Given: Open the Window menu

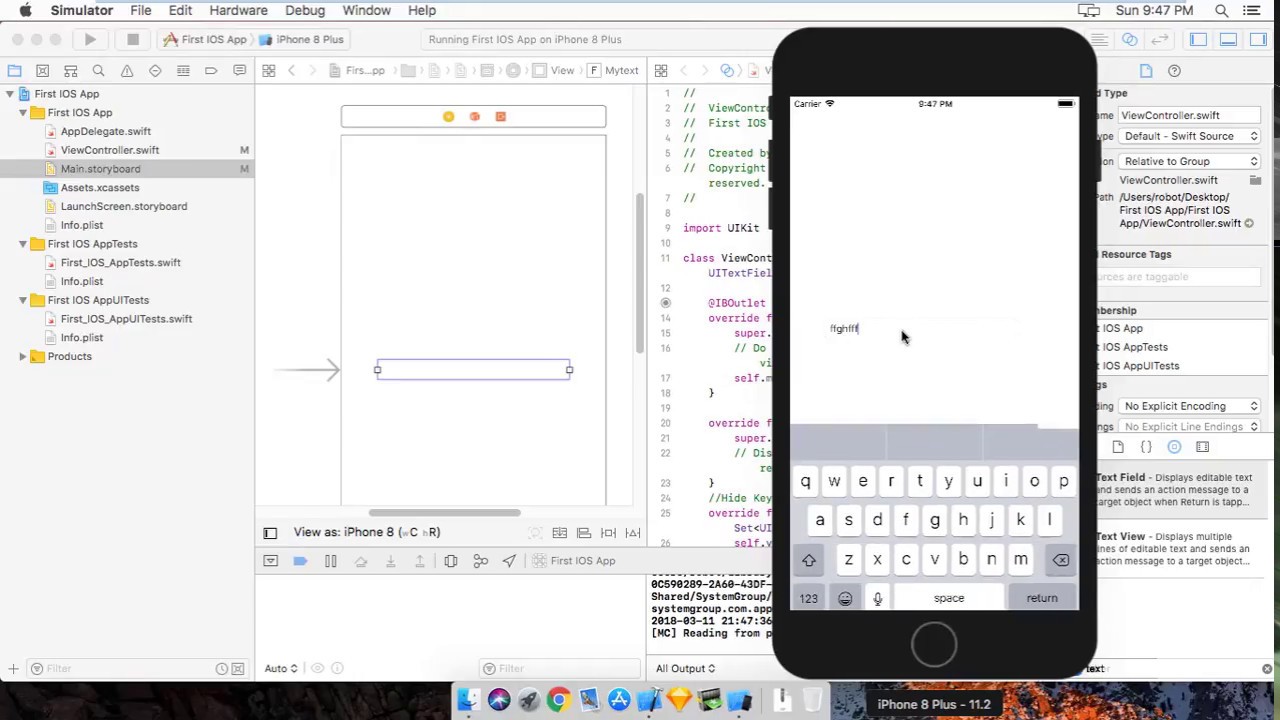Looking at the screenshot, I should coord(367,10).
